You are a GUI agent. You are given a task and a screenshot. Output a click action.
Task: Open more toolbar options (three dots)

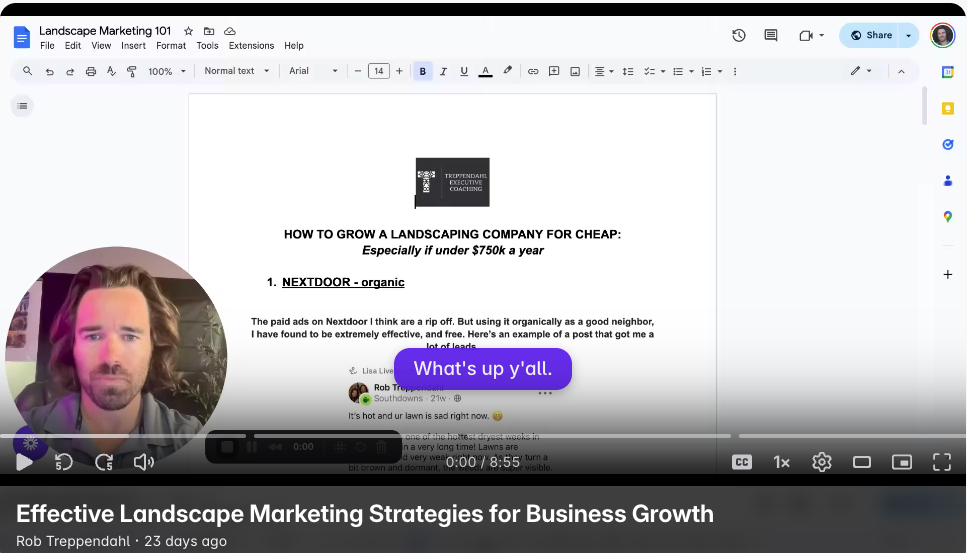[x=735, y=72]
